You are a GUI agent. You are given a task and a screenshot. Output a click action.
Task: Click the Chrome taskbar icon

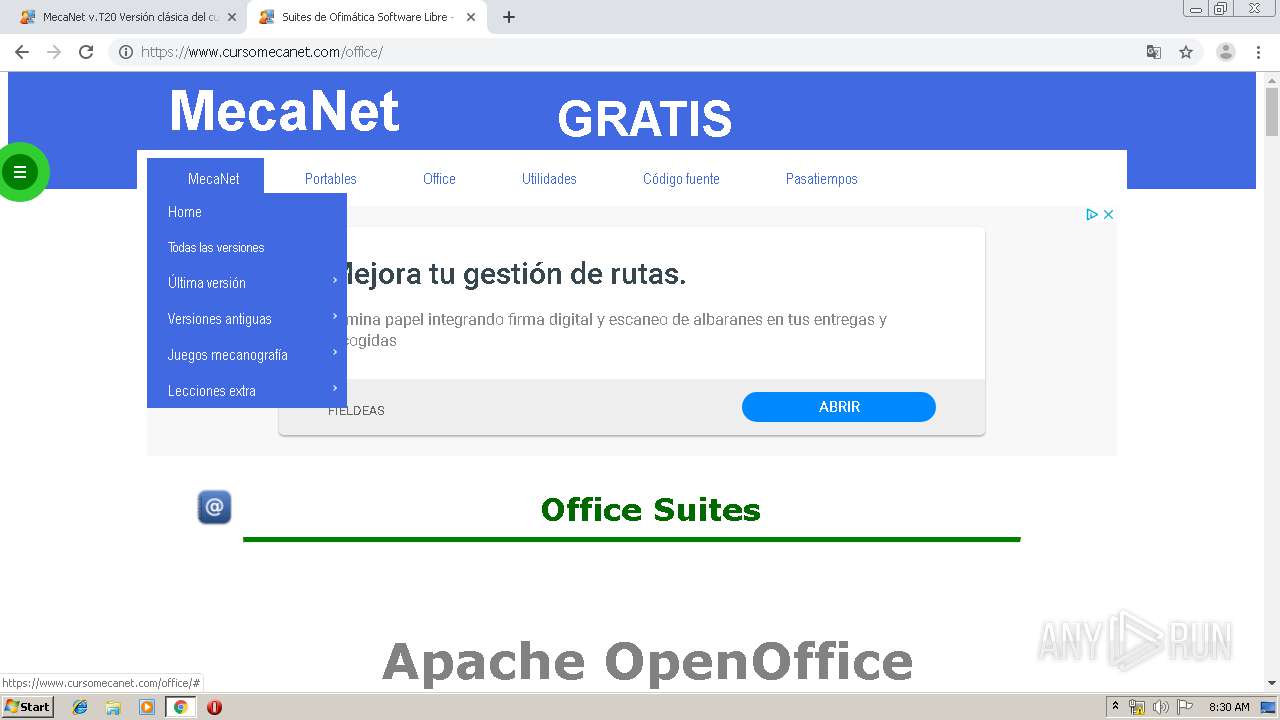(x=181, y=707)
